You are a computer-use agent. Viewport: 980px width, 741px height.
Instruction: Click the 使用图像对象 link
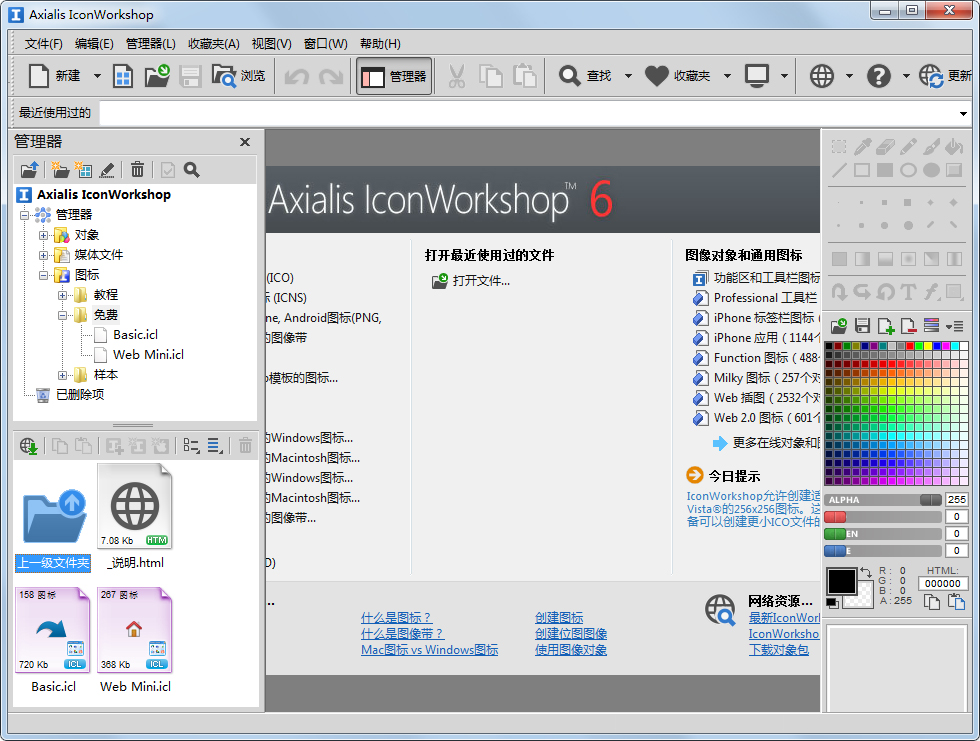[x=571, y=650]
